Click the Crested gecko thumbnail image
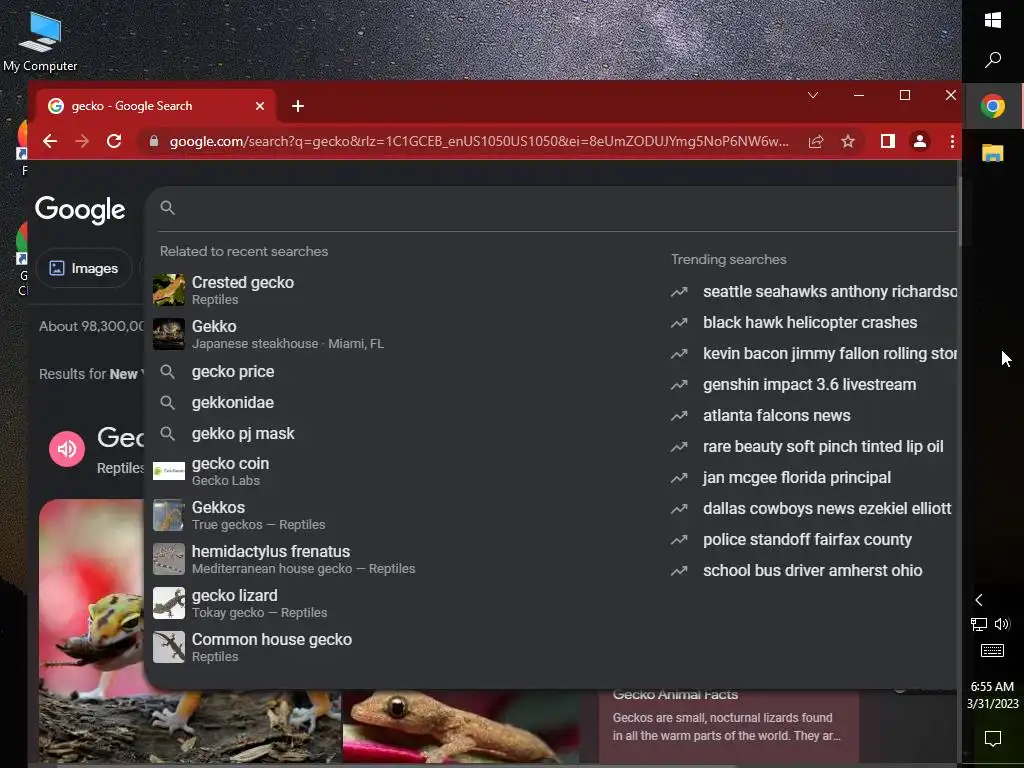Image resolution: width=1024 pixels, height=768 pixels. click(168, 290)
